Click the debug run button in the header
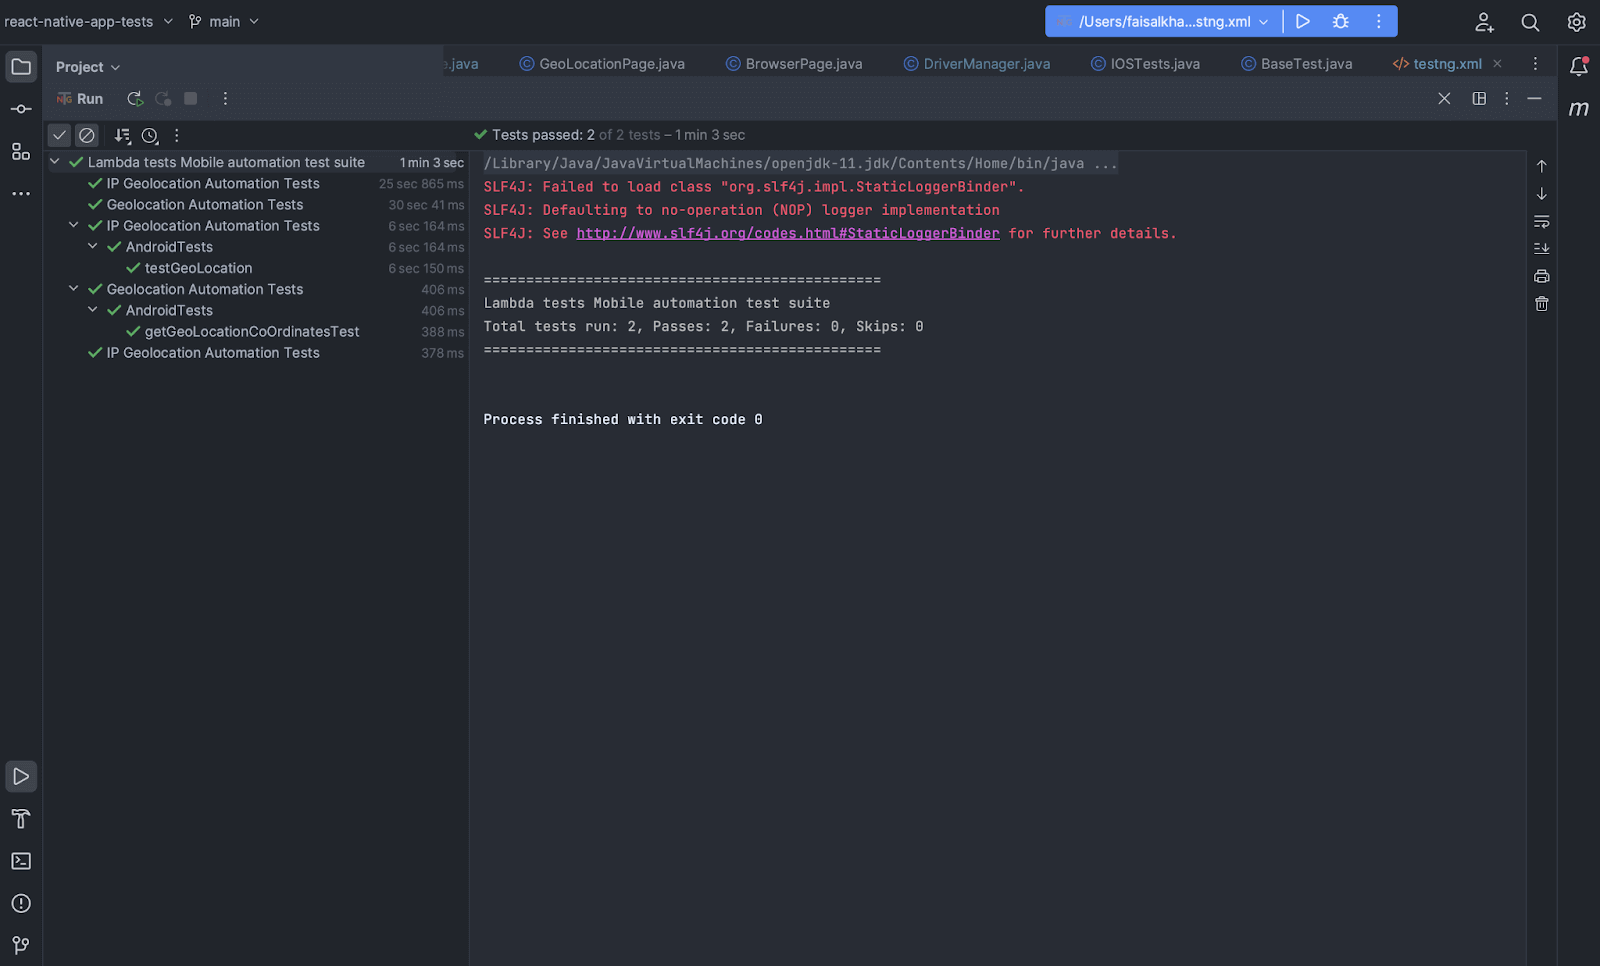The width and height of the screenshot is (1600, 966). (x=1340, y=20)
